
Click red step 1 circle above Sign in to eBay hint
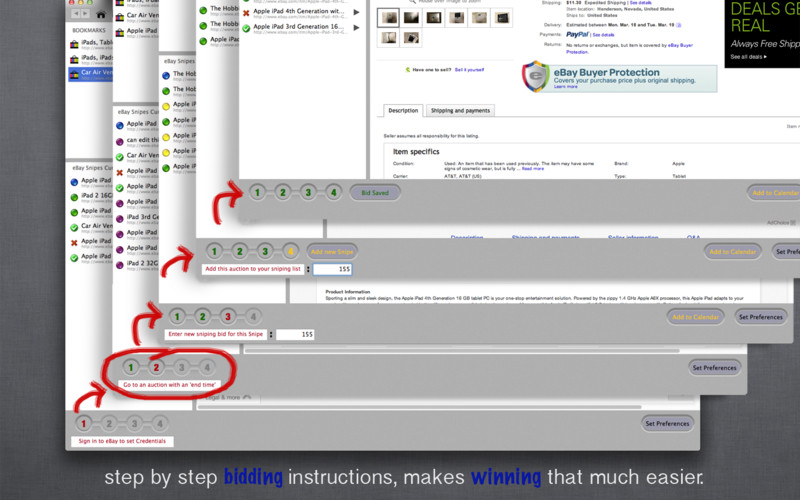coord(84,423)
